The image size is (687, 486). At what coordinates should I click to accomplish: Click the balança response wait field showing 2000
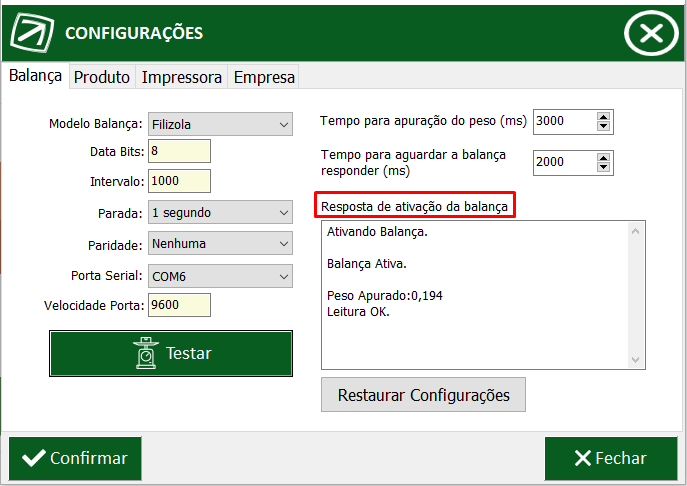(x=564, y=163)
